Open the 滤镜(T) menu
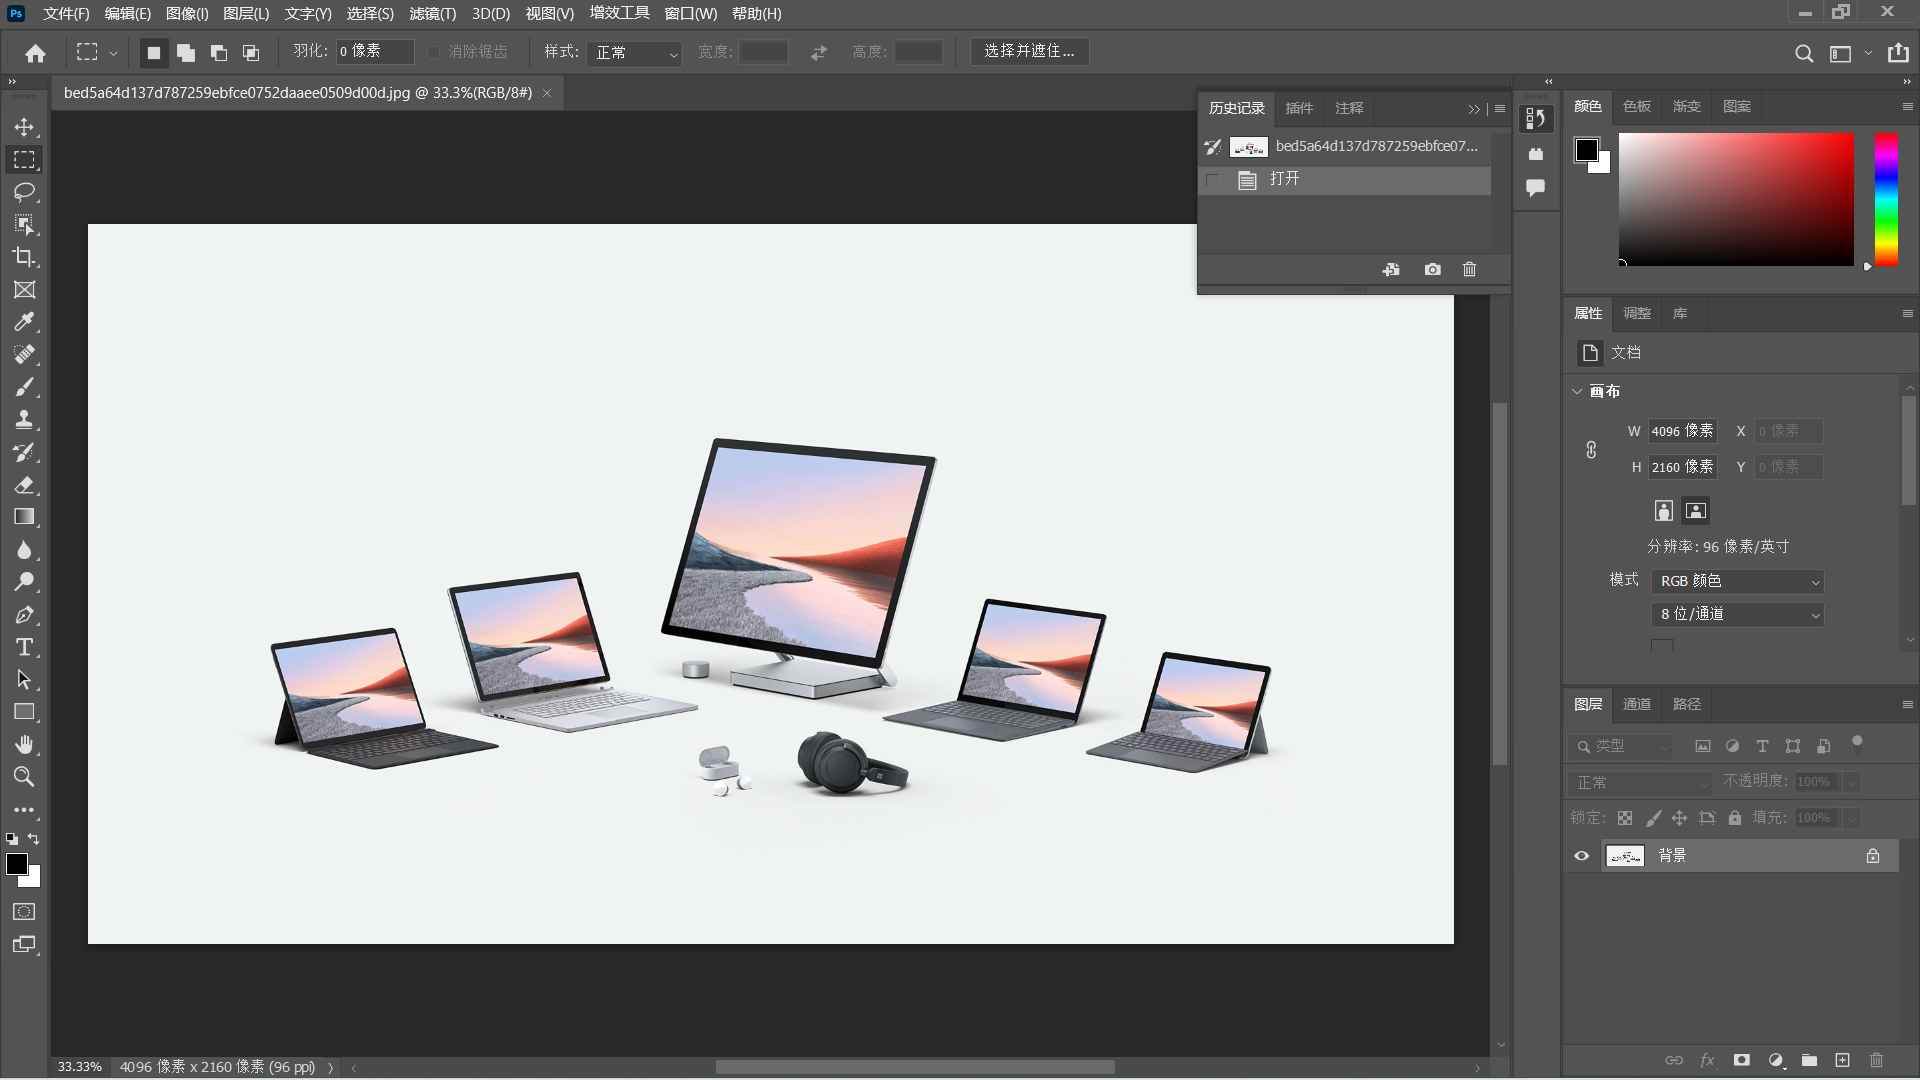 (x=432, y=14)
